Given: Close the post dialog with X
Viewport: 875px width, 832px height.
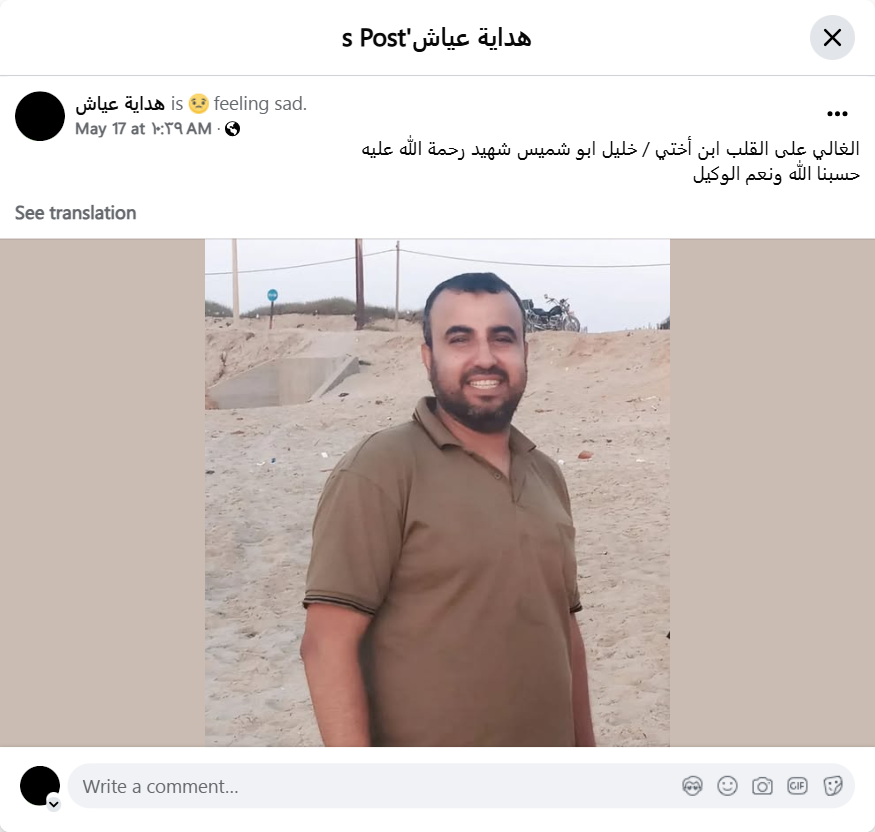Looking at the screenshot, I should coord(832,38).
